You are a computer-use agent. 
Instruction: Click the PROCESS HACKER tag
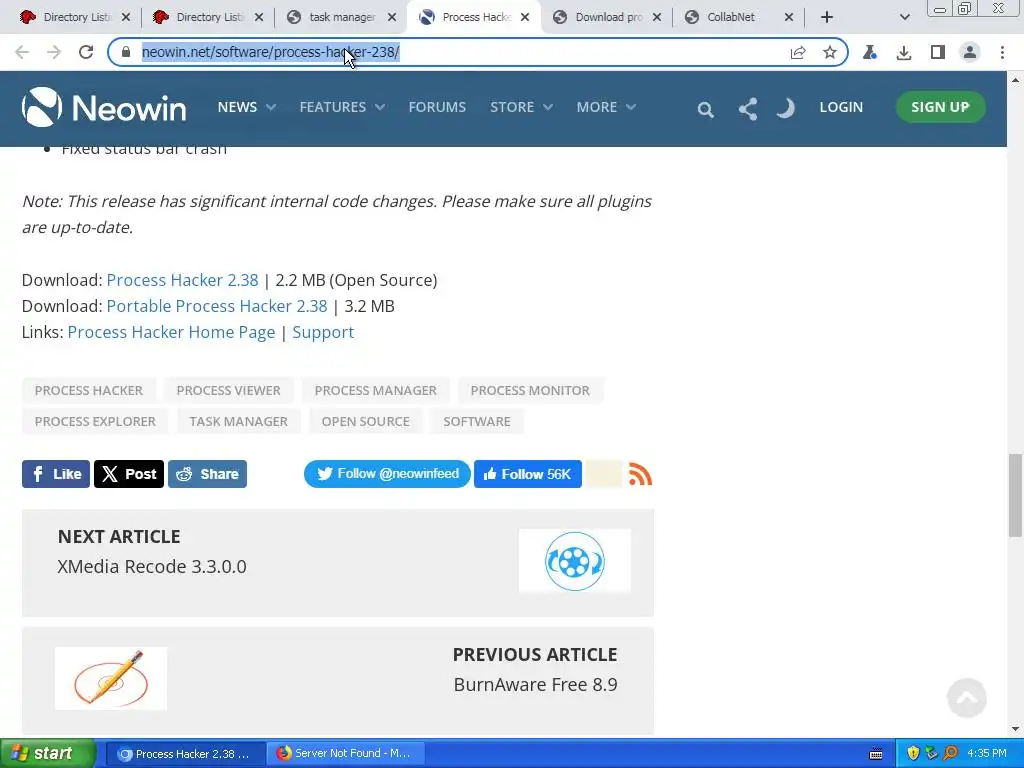[x=89, y=391]
